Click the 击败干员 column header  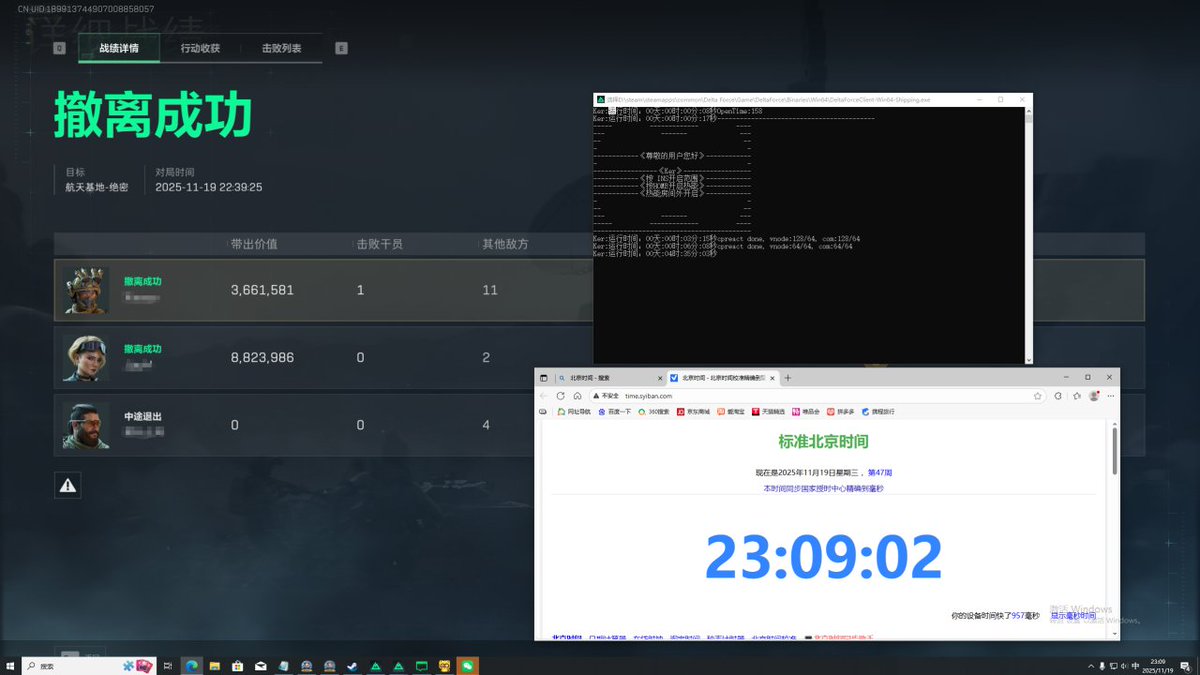pyautogui.click(x=380, y=244)
